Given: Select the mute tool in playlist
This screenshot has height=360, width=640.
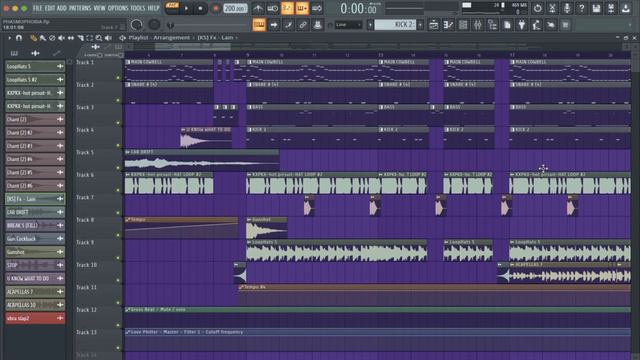Looking at the screenshot, I should (x=61, y=38).
